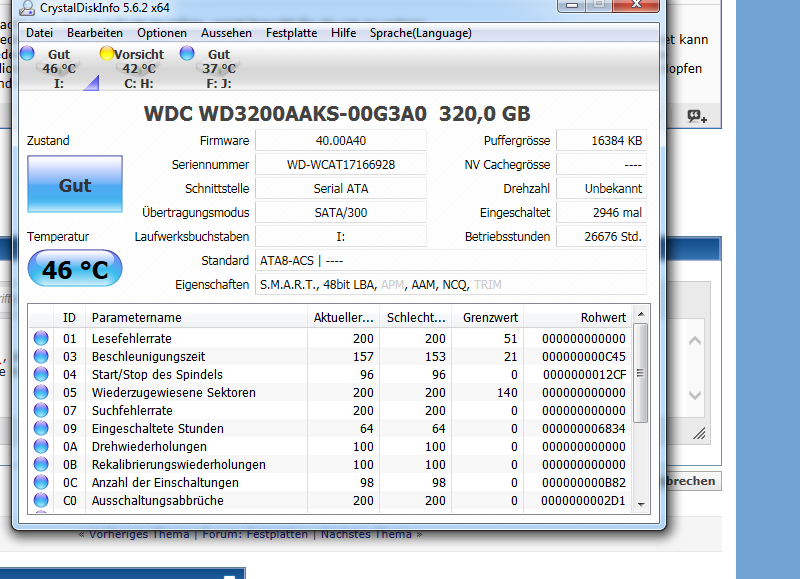Viewport: 800px width, 579px height.
Task: Click the status orb for Wiederzugewiesene Sektoren
Action: click(x=41, y=392)
